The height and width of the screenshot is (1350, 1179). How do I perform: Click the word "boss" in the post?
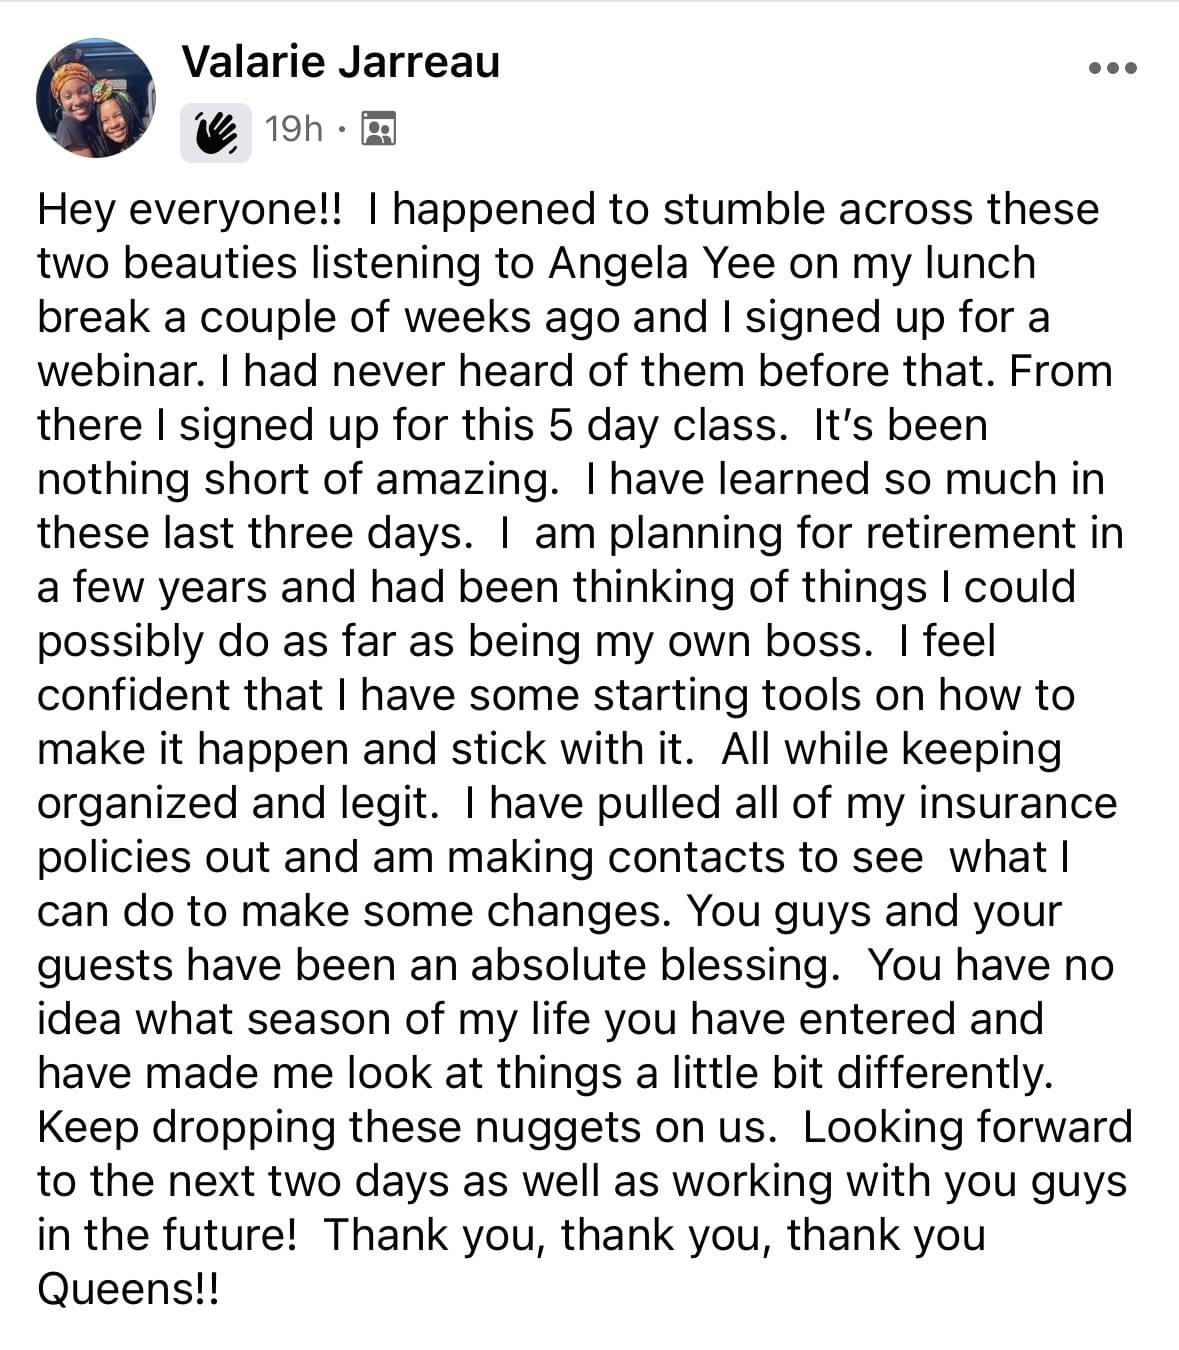pos(818,641)
